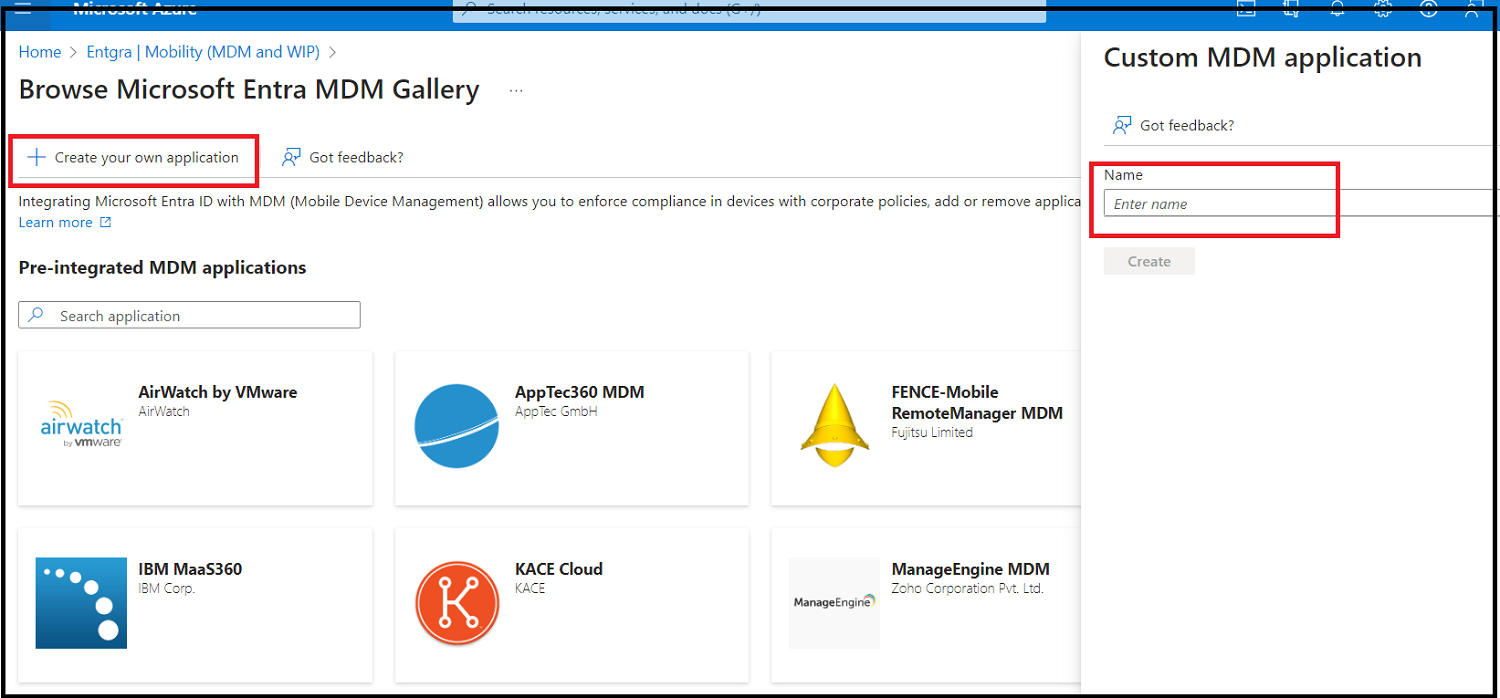The height and width of the screenshot is (698, 1500).
Task: Go to the Home breadcrumb
Action: [x=40, y=52]
